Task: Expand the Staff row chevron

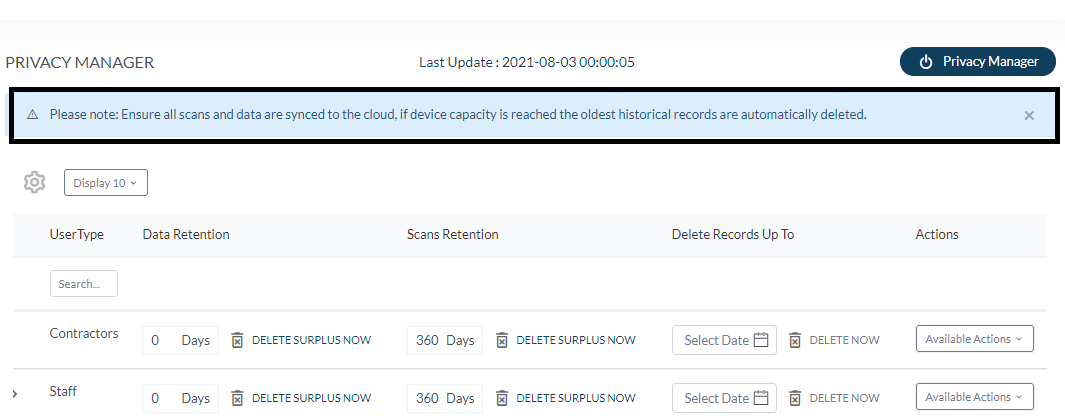Action: click(x=15, y=393)
